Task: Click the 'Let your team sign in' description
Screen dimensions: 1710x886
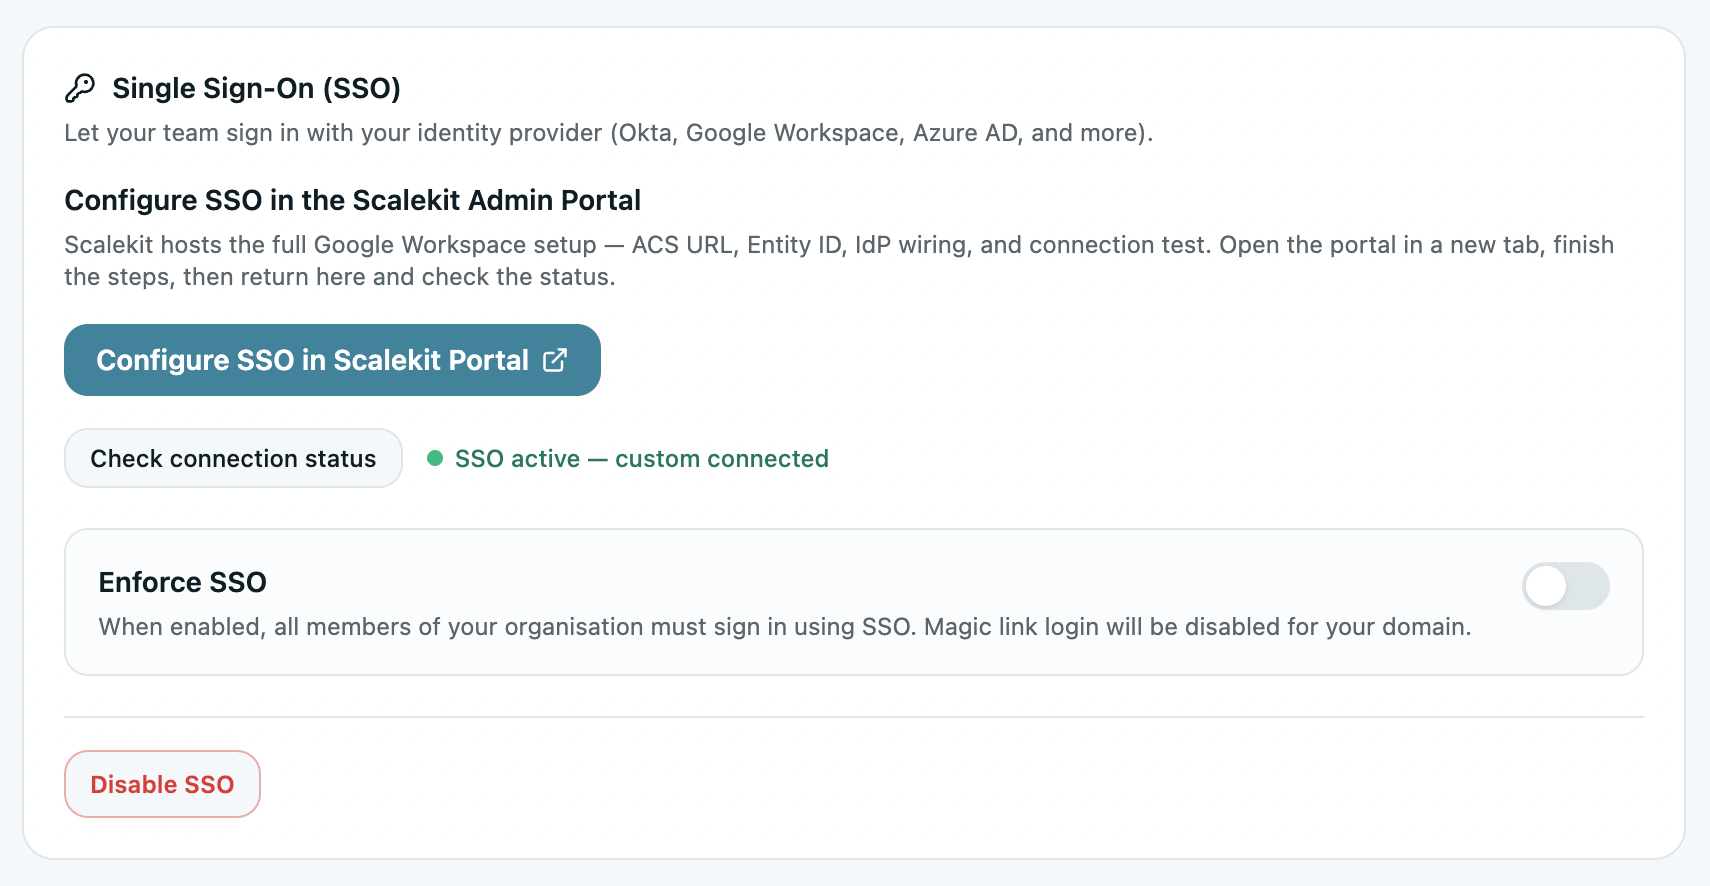Action: pyautogui.click(x=609, y=133)
